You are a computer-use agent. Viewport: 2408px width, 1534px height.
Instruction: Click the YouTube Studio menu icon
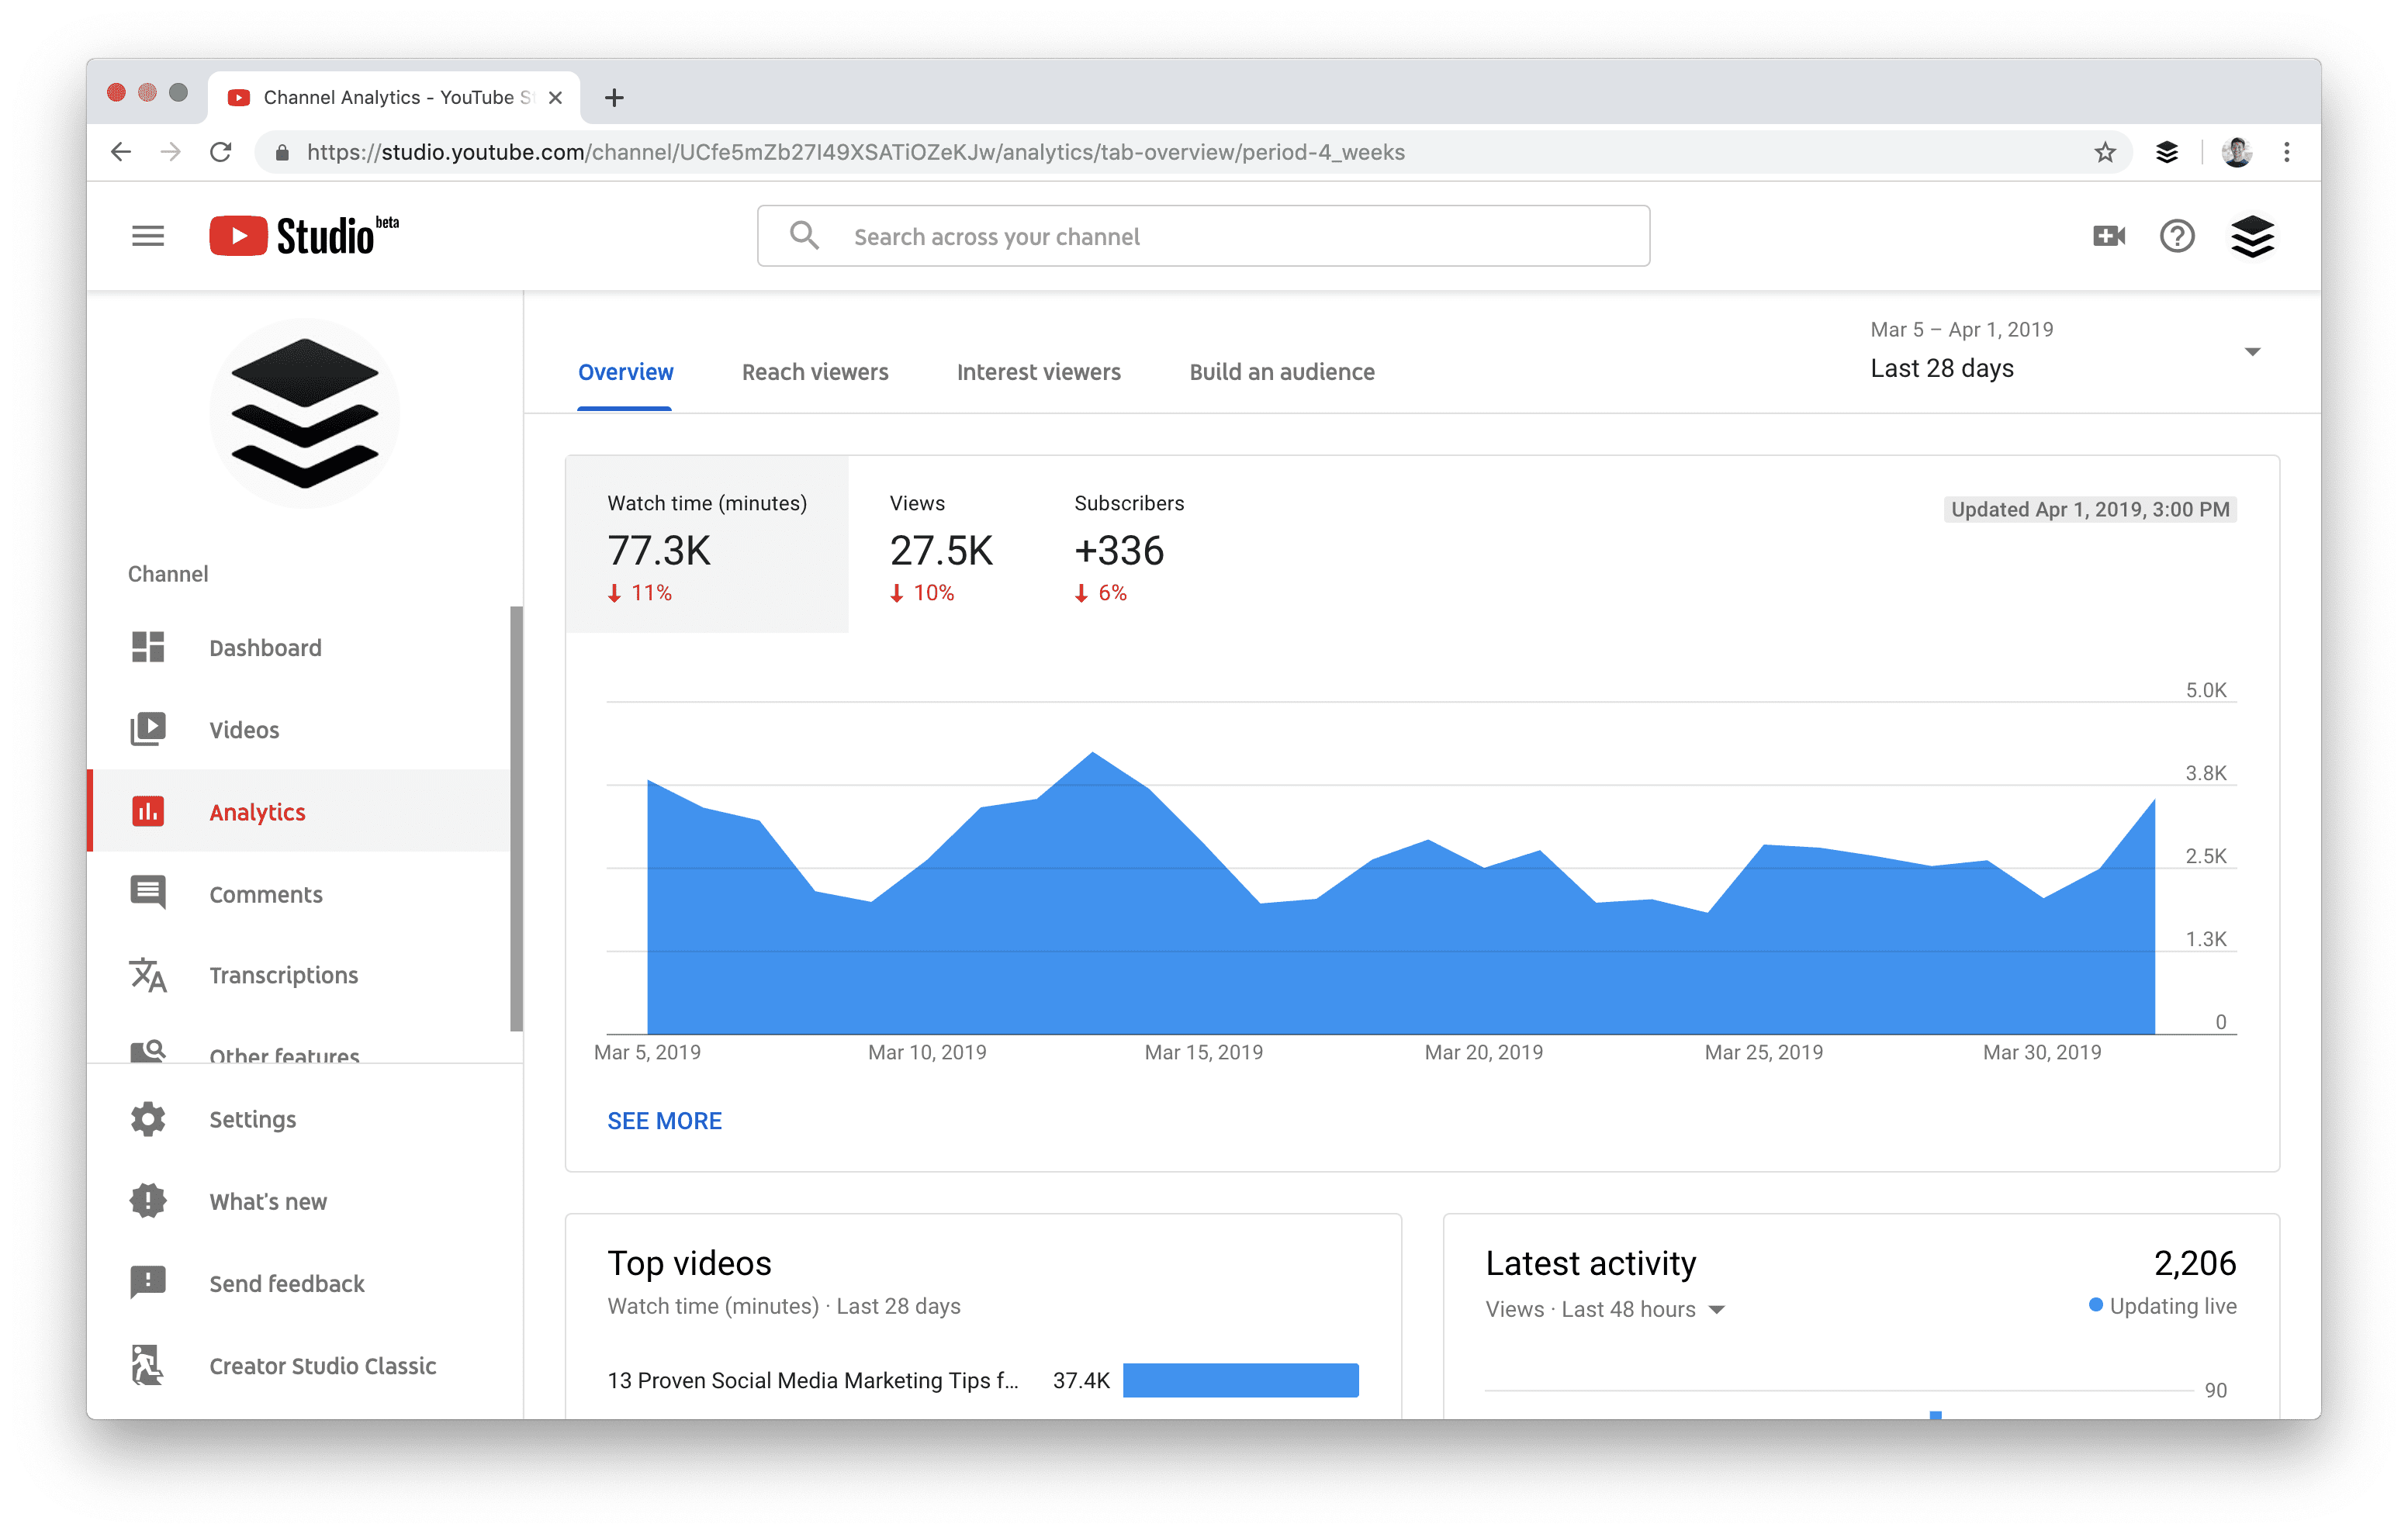click(149, 235)
